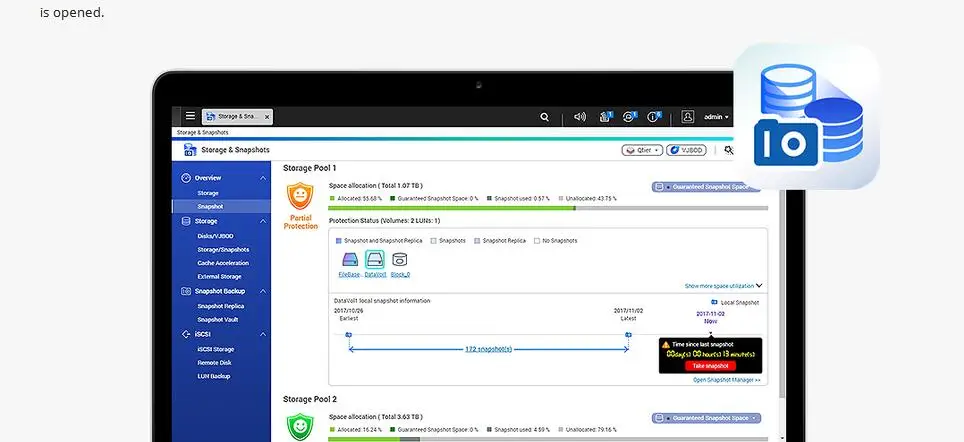The image size is (964, 442).
Task: Select the DataVol1 volume icon
Action: [375, 259]
